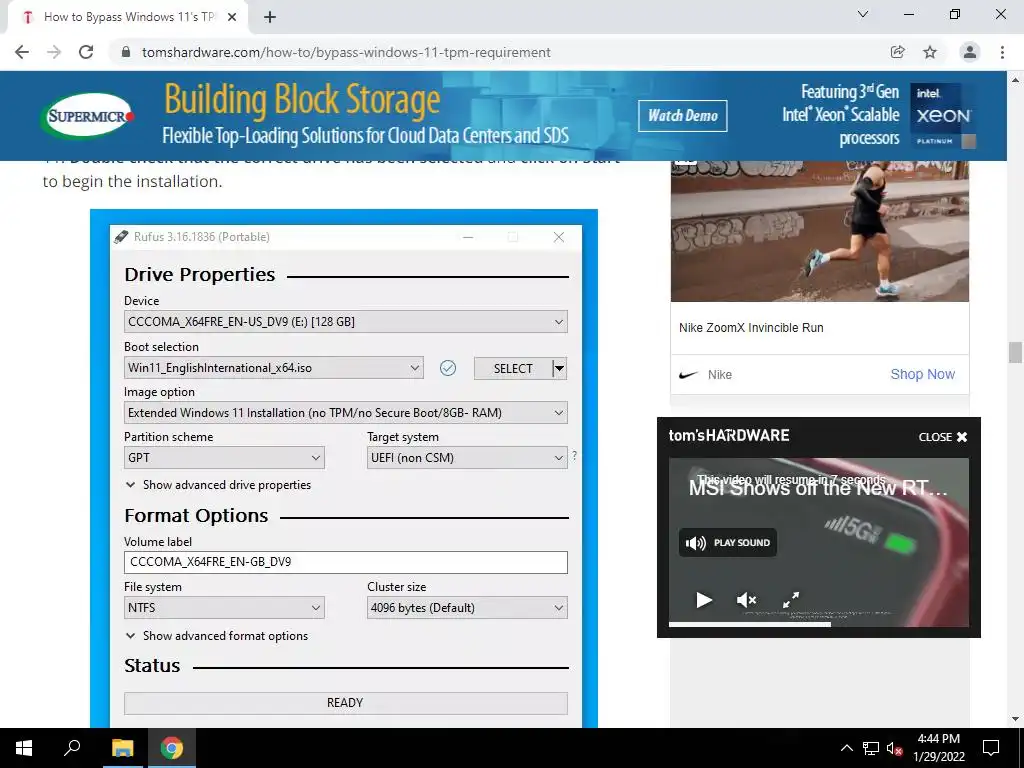Viewport: 1024px width, 768px height.
Task: Expand the video to fullscreen
Action: pos(791,600)
